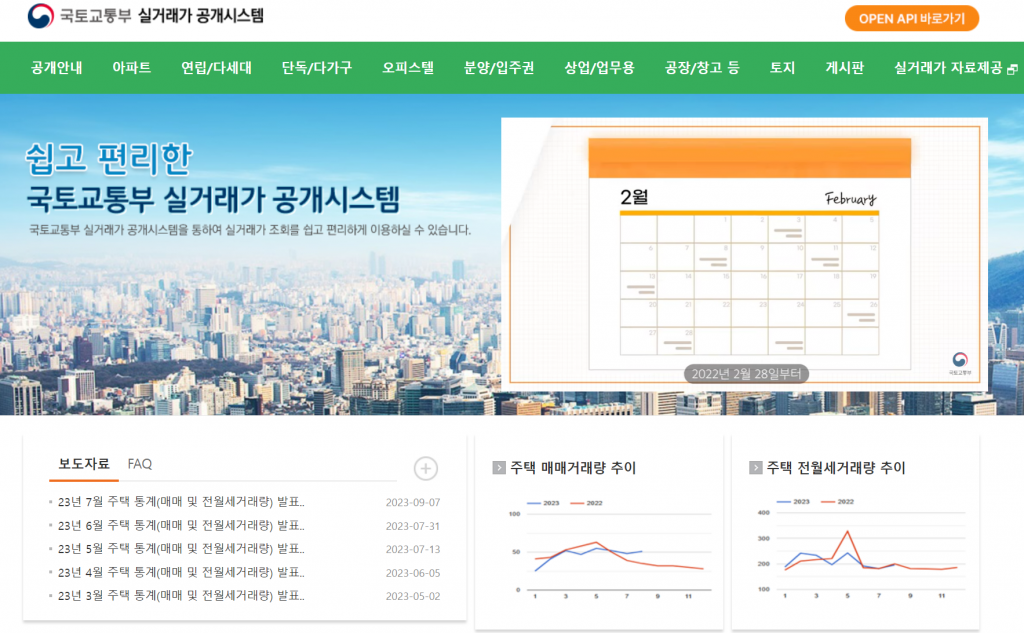Image resolution: width=1024 pixels, height=633 pixels.
Task: Click the external link icon beside 실거래가 자료제공
Action: [1012, 69]
